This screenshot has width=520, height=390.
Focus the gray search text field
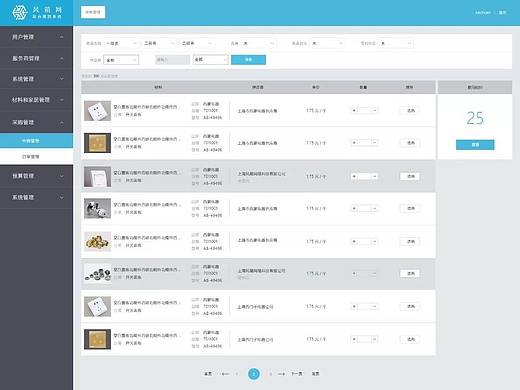click(x=172, y=60)
